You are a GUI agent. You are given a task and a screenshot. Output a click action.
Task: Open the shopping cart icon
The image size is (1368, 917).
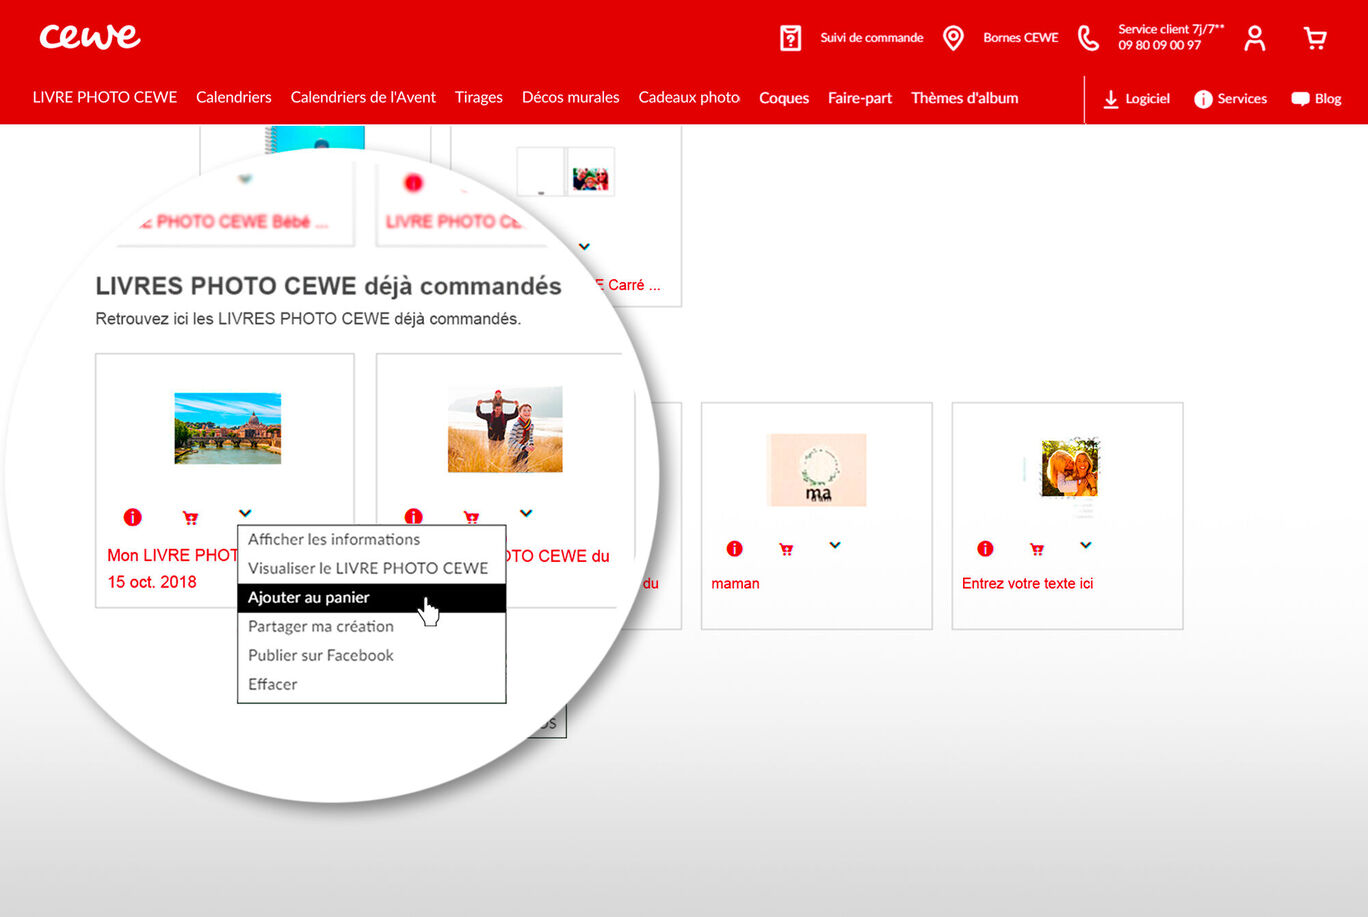[1314, 36]
